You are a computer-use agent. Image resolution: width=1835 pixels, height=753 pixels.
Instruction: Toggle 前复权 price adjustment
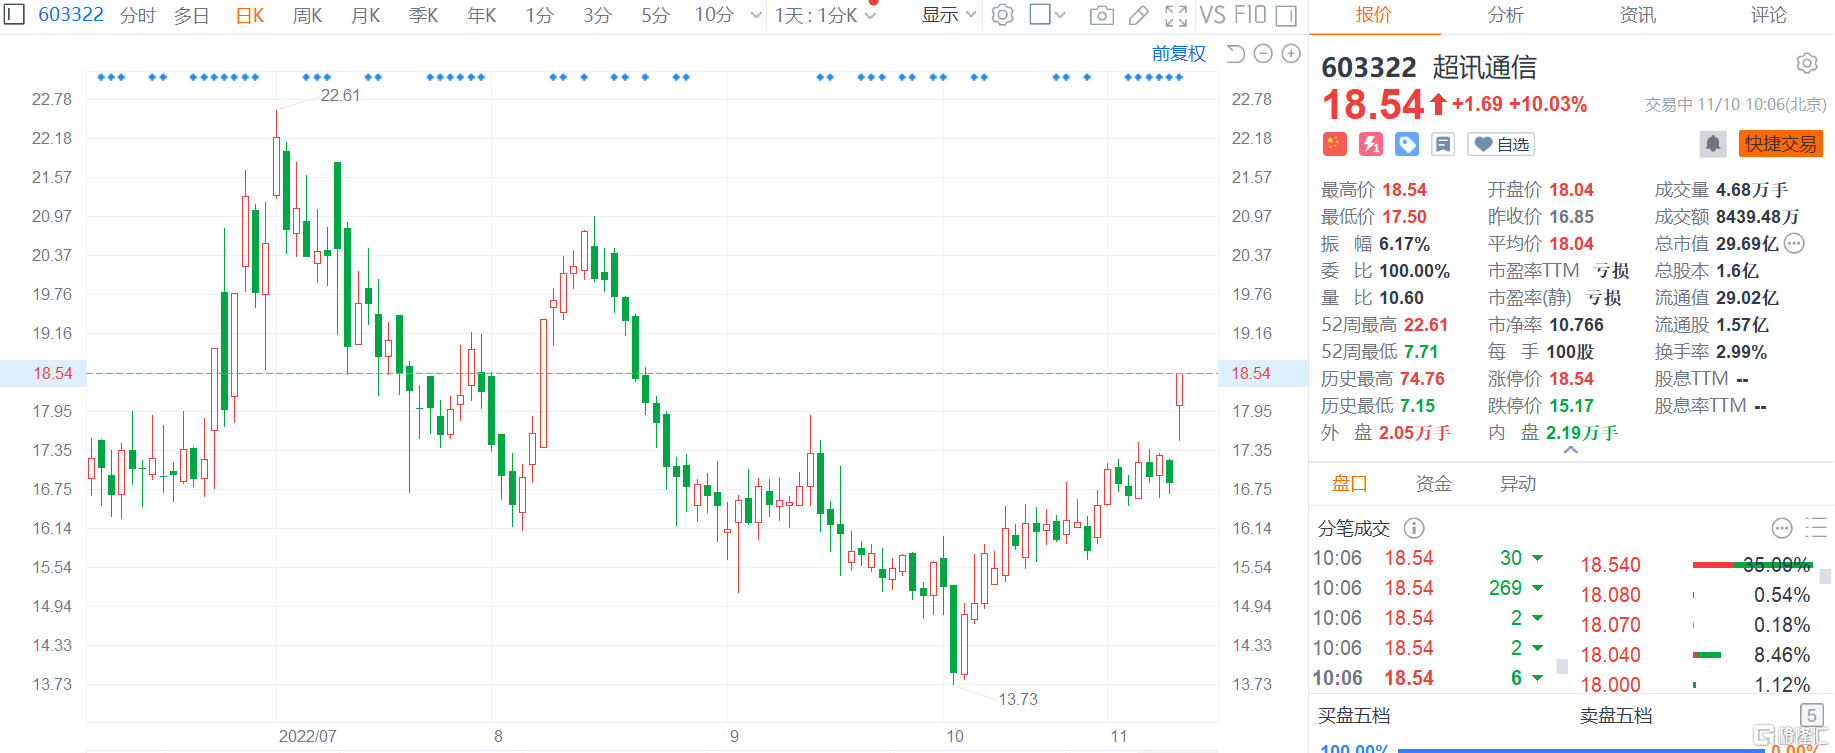click(1179, 53)
